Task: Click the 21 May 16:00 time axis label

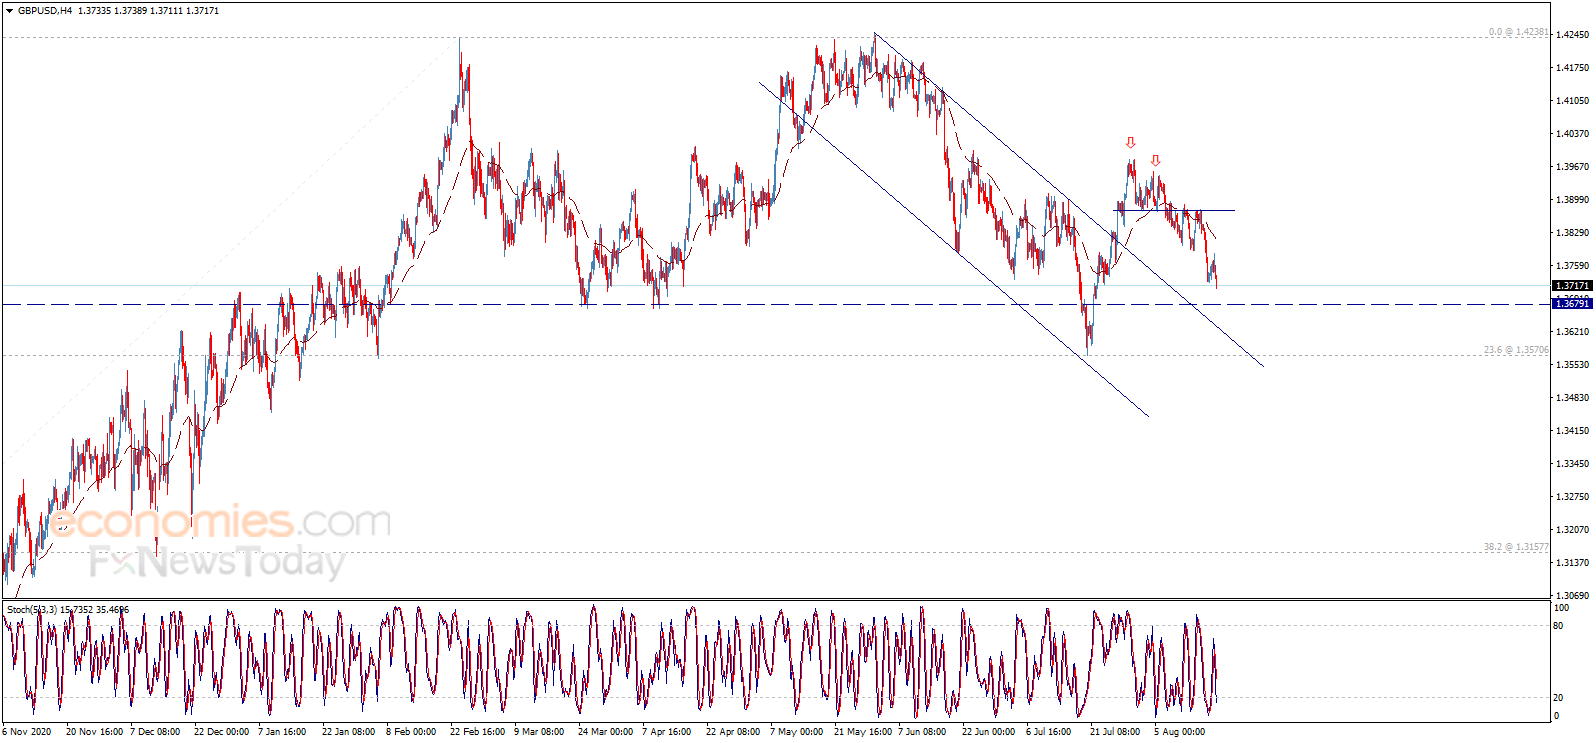Action: [863, 731]
